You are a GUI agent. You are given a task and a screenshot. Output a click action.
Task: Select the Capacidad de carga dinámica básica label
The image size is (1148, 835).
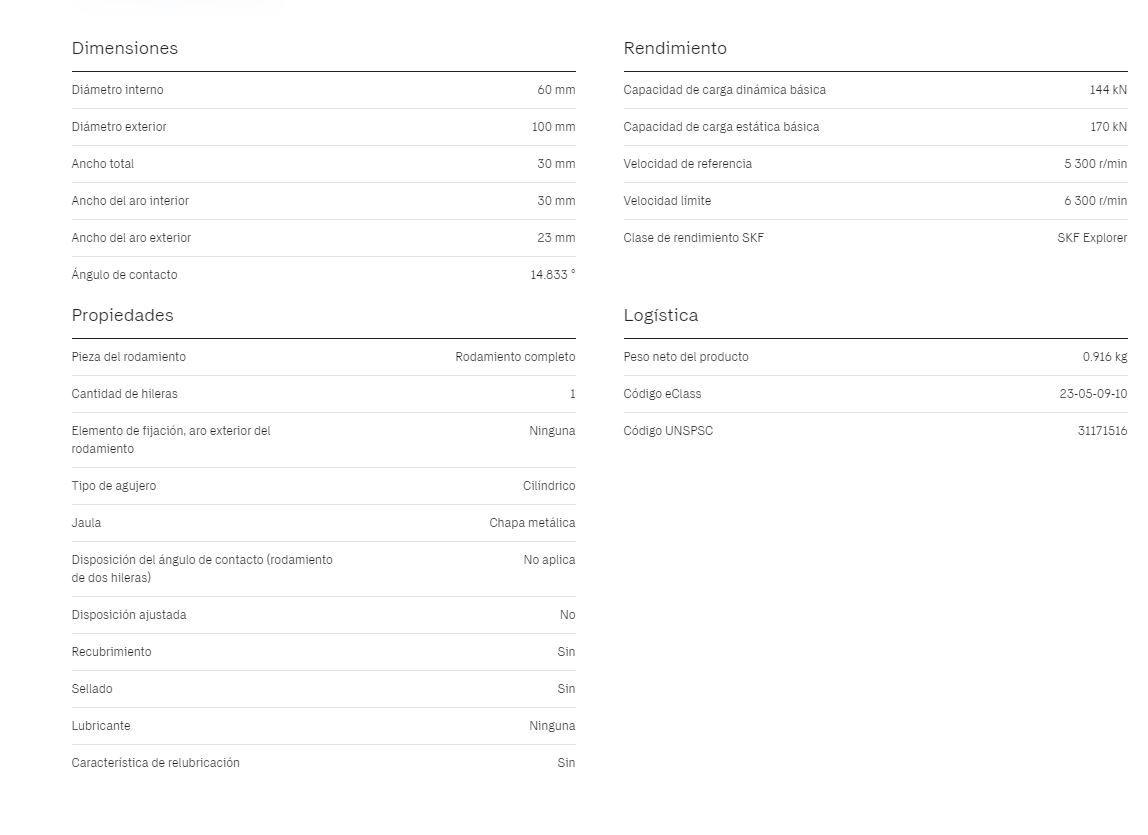pos(724,90)
